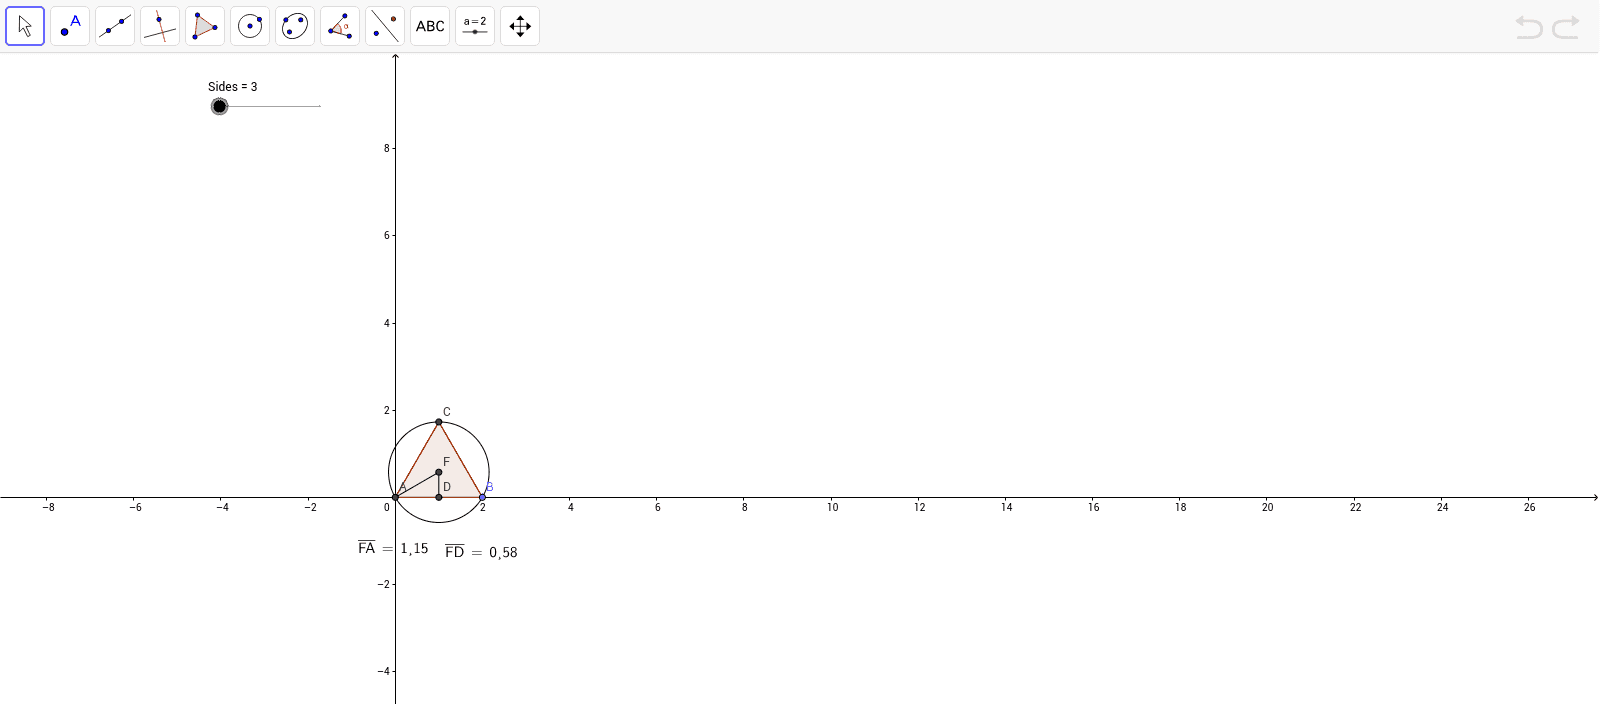The image size is (1600, 706).
Task: Click point D on the triangle base
Action: (x=439, y=497)
